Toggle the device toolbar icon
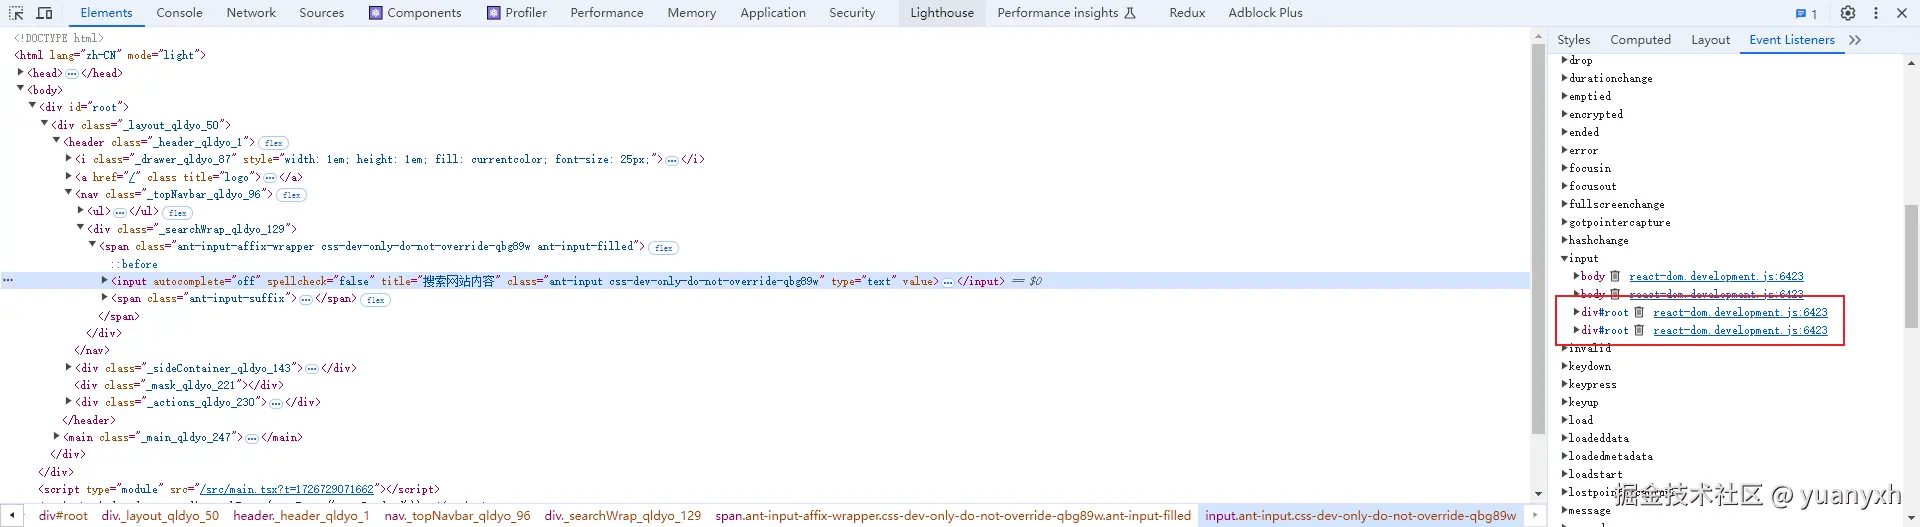The width and height of the screenshot is (1920, 527). coord(44,13)
